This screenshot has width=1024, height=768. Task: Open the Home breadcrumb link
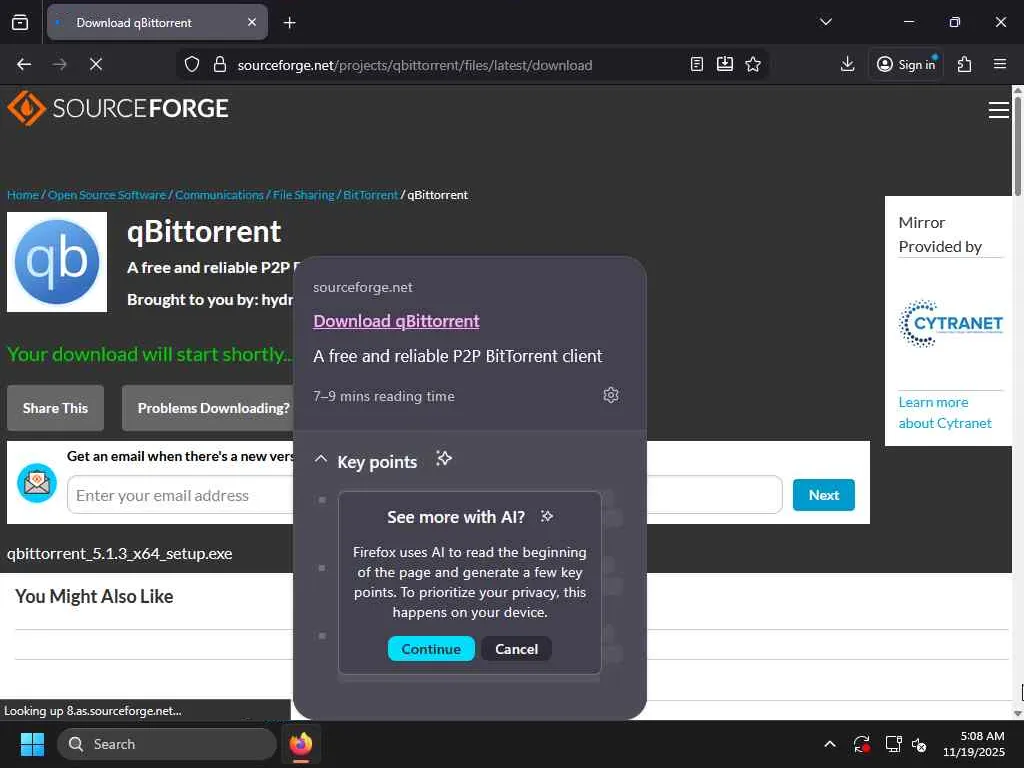click(x=23, y=195)
